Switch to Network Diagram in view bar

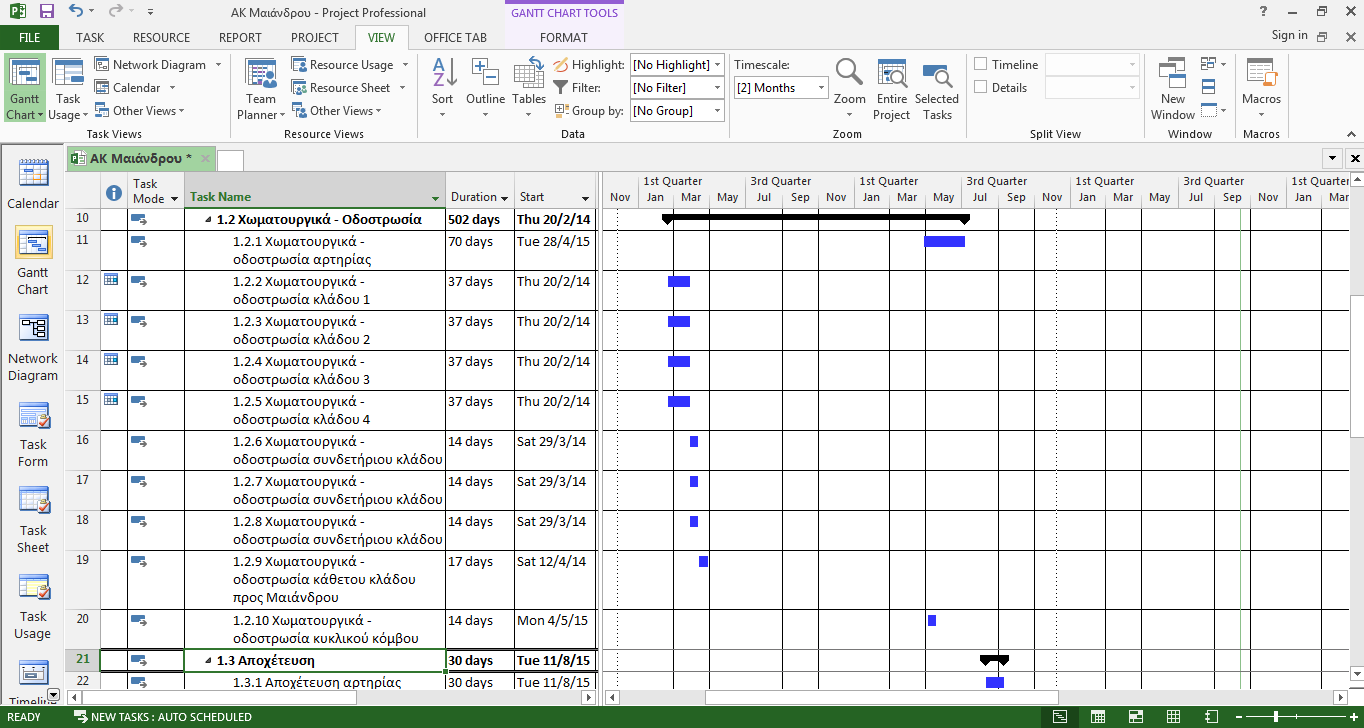point(33,349)
